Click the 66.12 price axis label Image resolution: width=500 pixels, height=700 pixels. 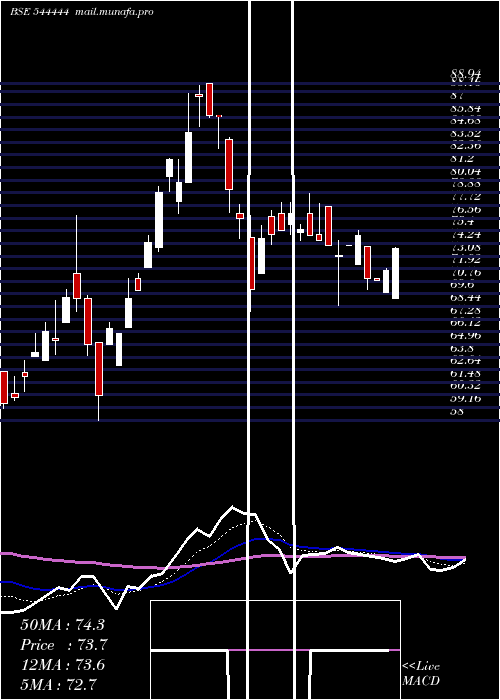465,323
